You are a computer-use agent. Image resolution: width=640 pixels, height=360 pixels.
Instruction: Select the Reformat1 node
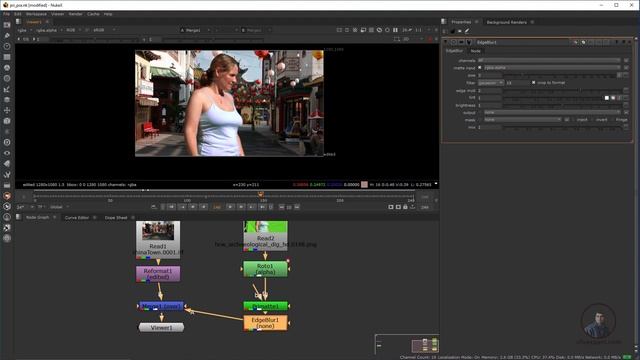[158, 274]
